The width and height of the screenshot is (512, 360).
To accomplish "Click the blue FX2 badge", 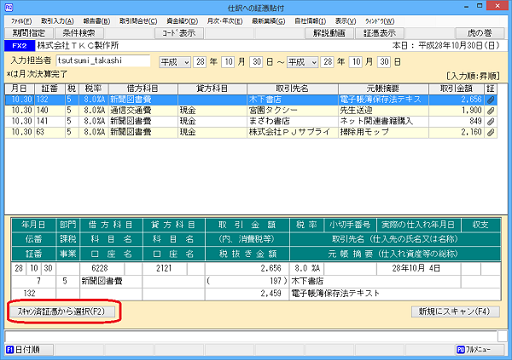I will click(19, 46).
